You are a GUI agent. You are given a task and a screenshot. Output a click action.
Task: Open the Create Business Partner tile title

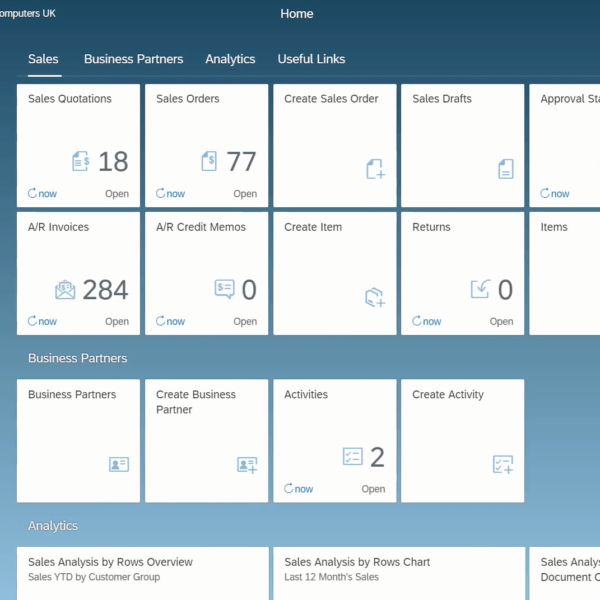tap(196, 402)
